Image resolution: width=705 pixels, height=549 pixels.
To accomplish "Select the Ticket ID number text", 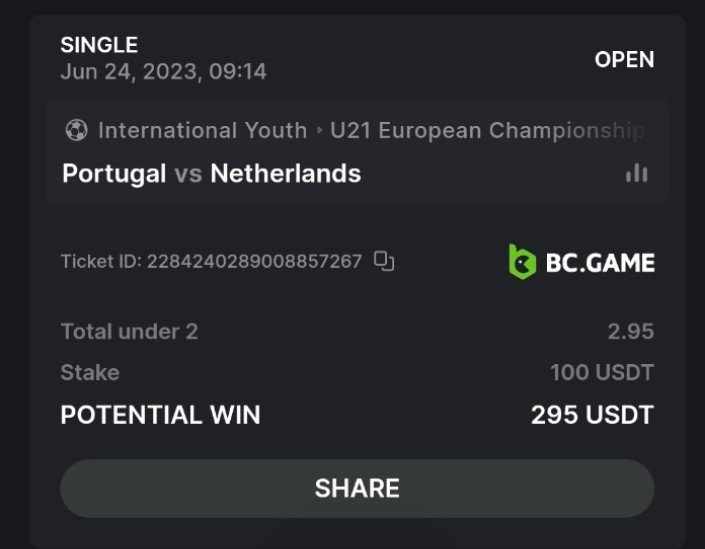I will pos(254,262).
